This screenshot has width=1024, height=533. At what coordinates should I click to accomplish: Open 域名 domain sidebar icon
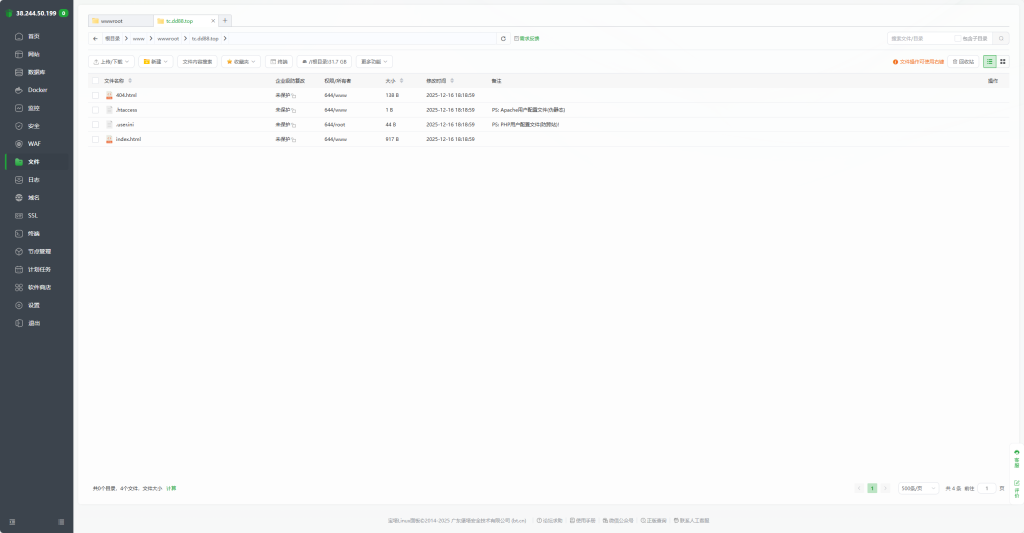pyautogui.click(x=19, y=197)
